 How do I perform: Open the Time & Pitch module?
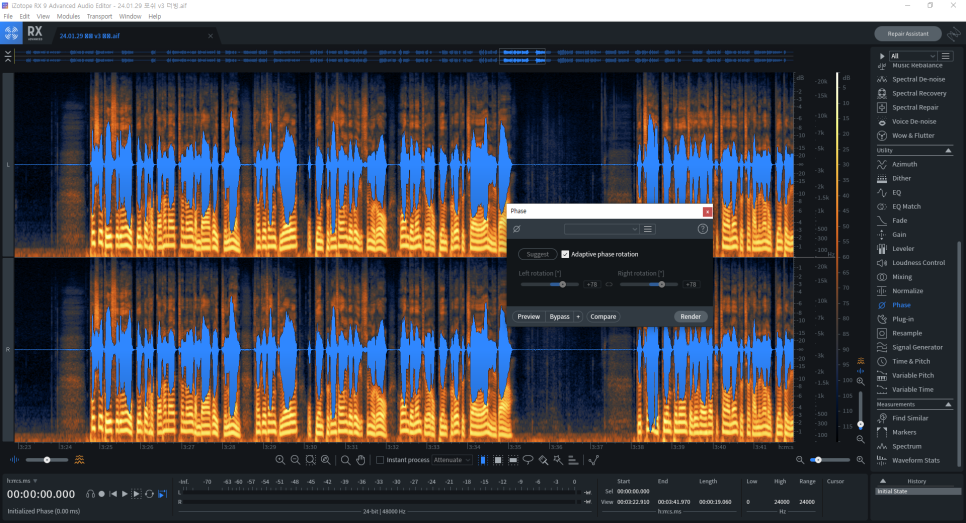coord(910,361)
